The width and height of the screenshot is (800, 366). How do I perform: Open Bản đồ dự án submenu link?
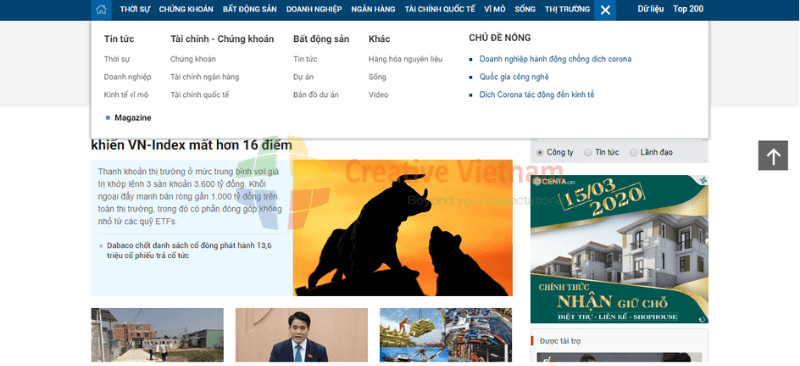coord(316,95)
